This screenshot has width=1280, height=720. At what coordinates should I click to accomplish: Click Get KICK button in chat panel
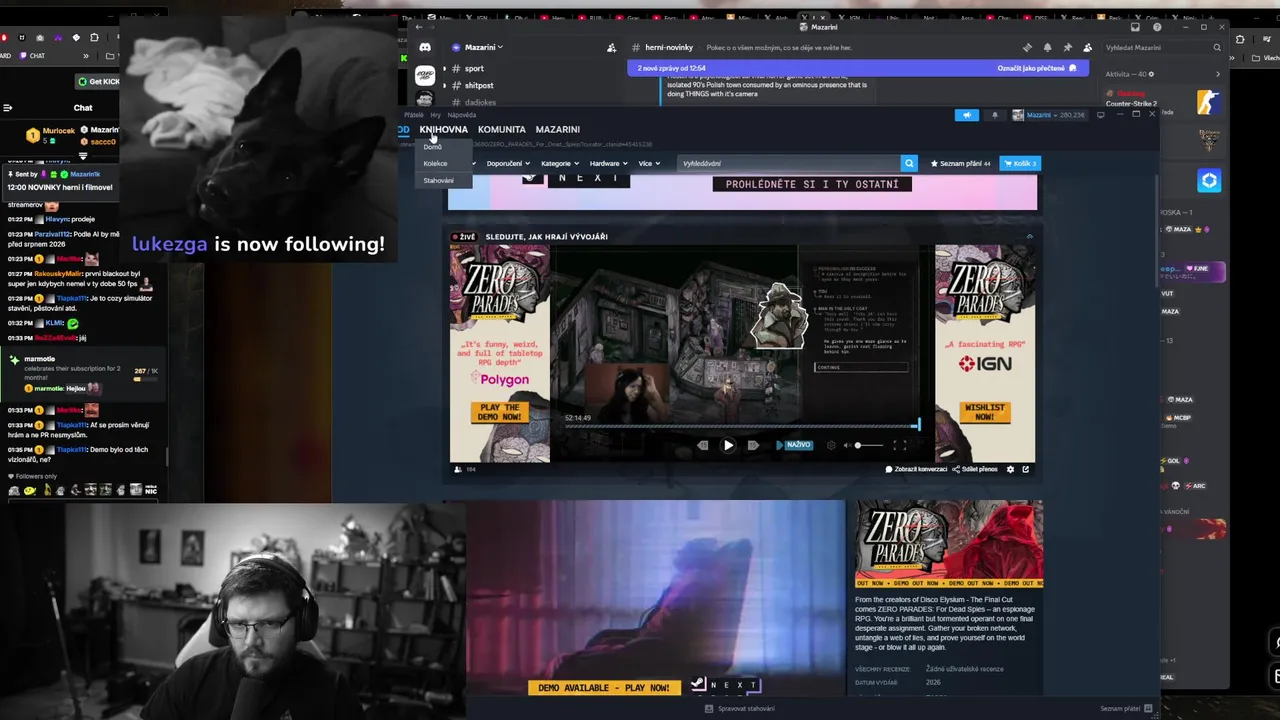point(97,81)
